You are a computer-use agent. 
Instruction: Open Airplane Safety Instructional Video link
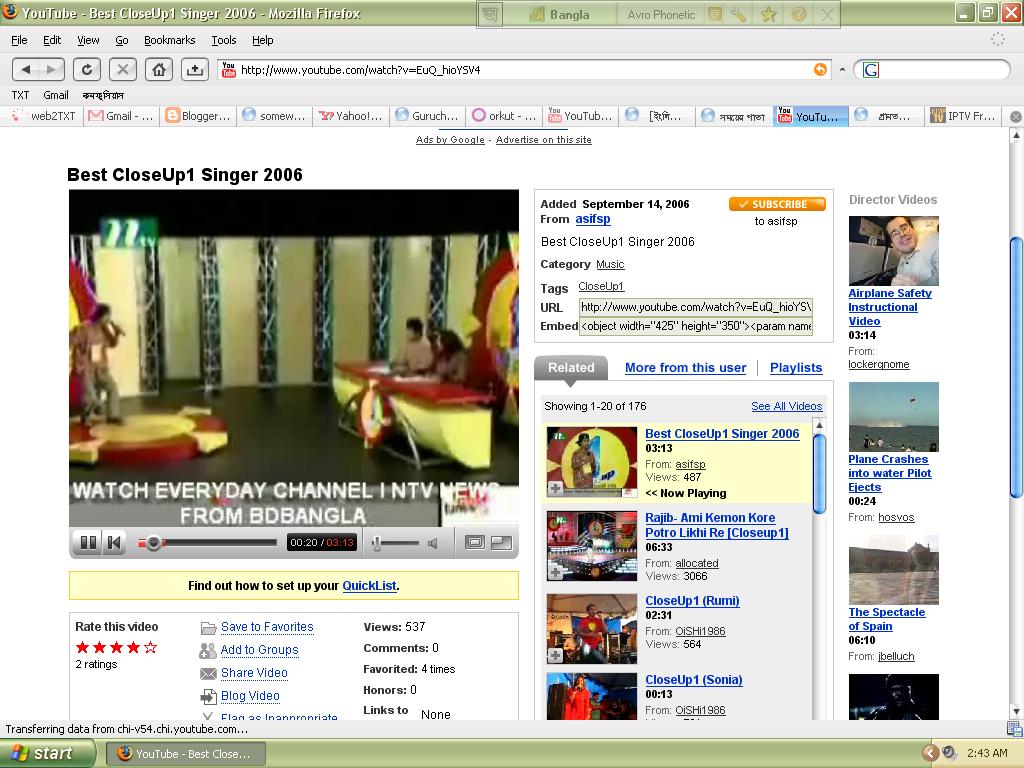889,307
